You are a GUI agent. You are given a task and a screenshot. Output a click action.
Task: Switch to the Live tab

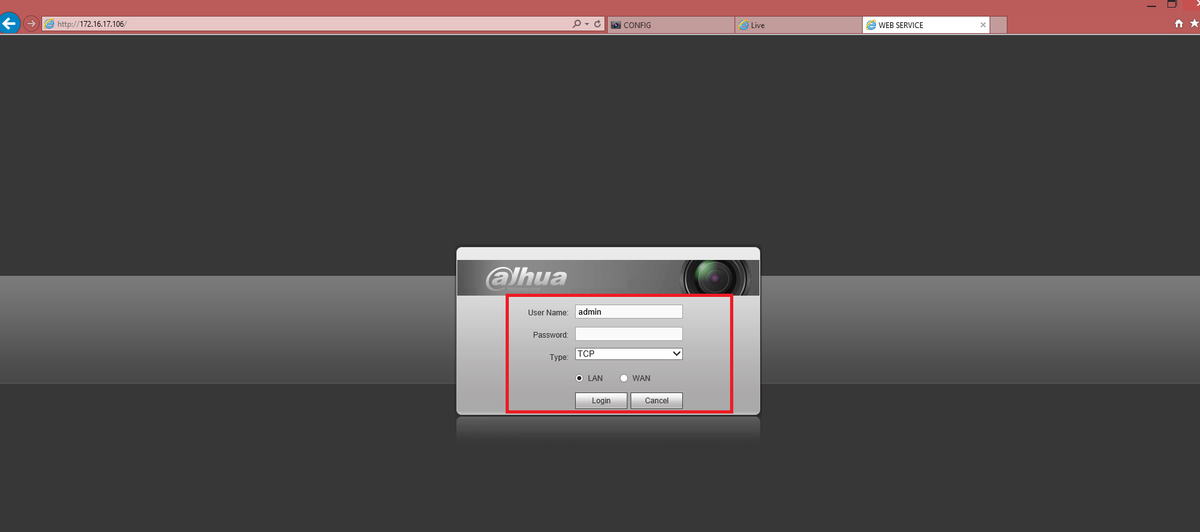tap(797, 24)
